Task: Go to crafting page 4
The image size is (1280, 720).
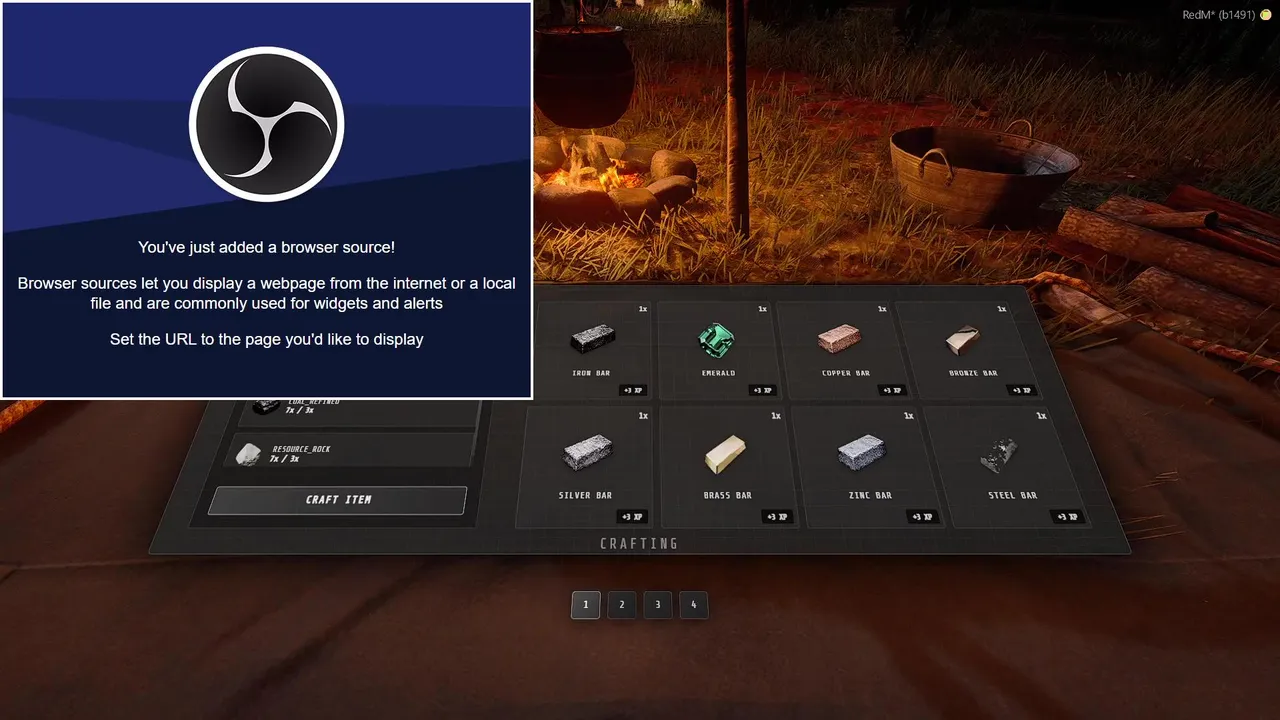Action: click(694, 605)
